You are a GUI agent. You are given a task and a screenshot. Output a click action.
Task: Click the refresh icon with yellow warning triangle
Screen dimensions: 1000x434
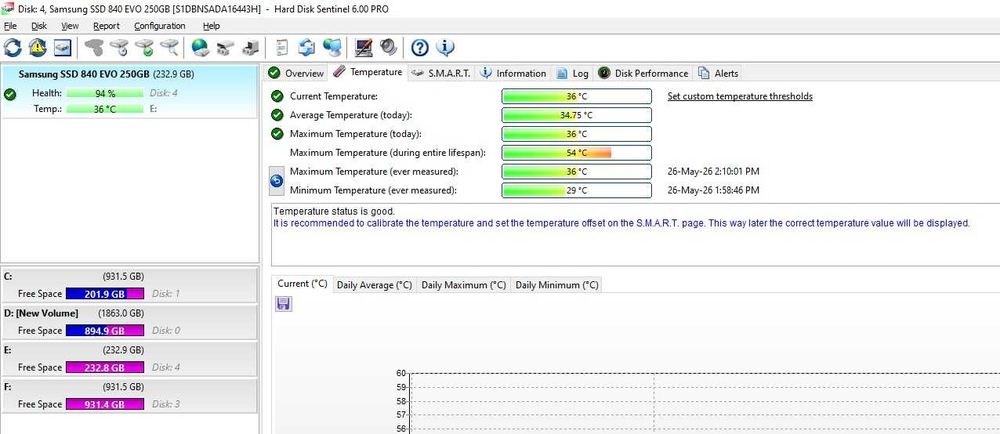[x=38, y=47]
